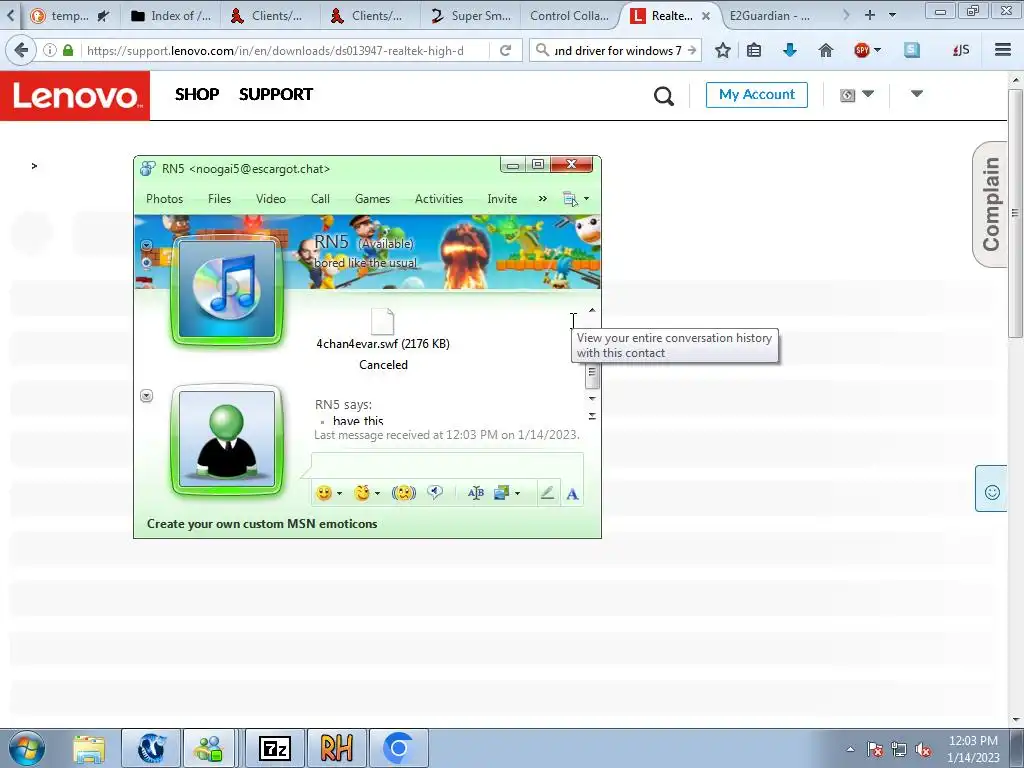Click your own green avatar display picture
This screenshot has height=768, width=1024.
point(227,438)
